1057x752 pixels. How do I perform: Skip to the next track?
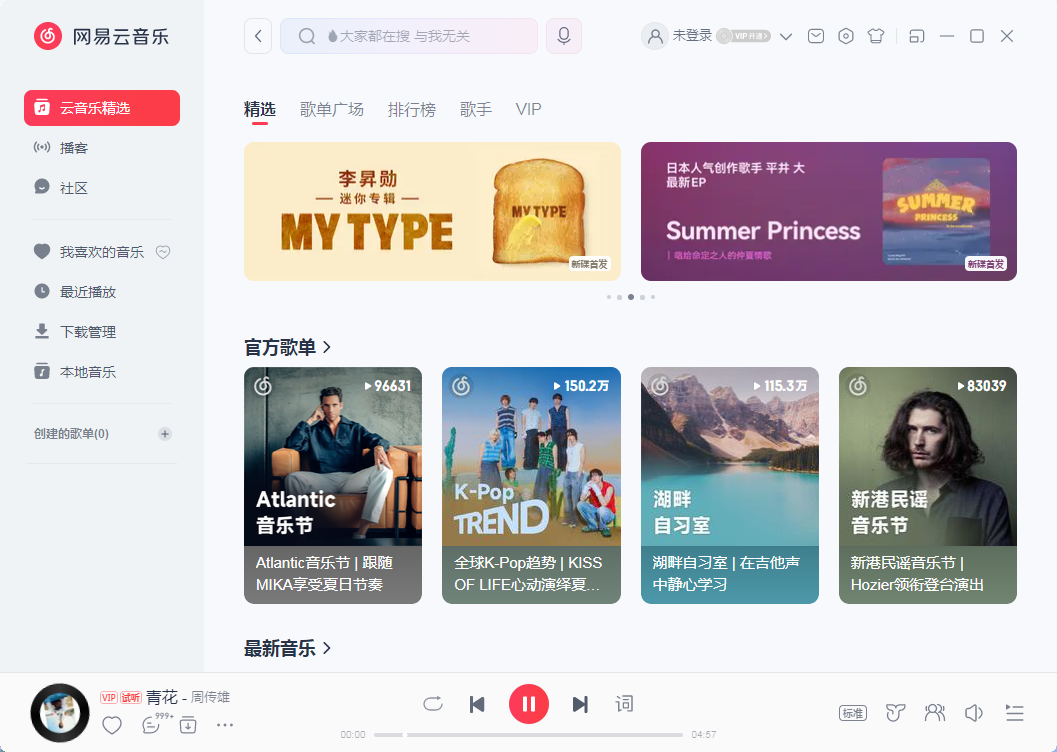pyautogui.click(x=580, y=704)
